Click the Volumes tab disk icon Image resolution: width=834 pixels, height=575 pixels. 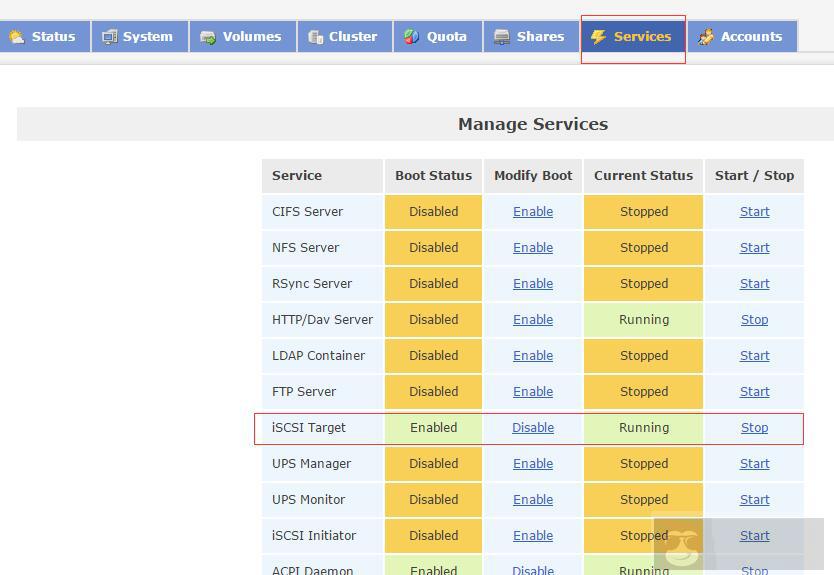[208, 37]
